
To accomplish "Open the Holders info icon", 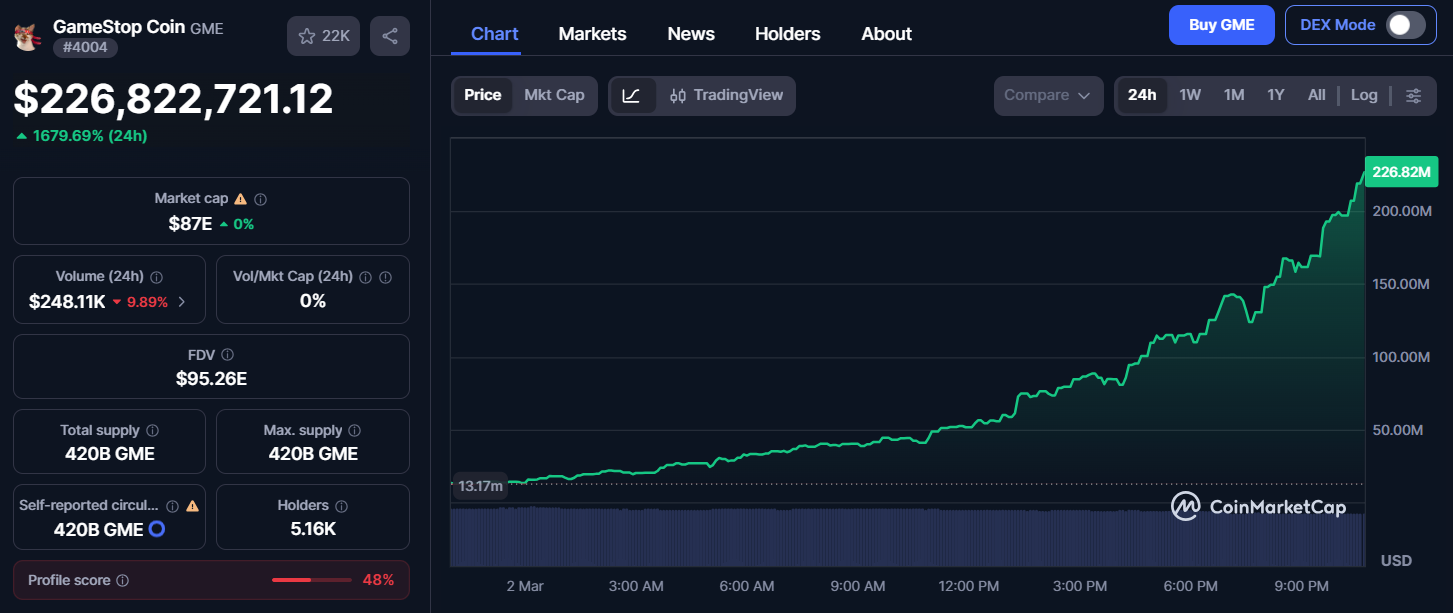I will [x=341, y=506].
